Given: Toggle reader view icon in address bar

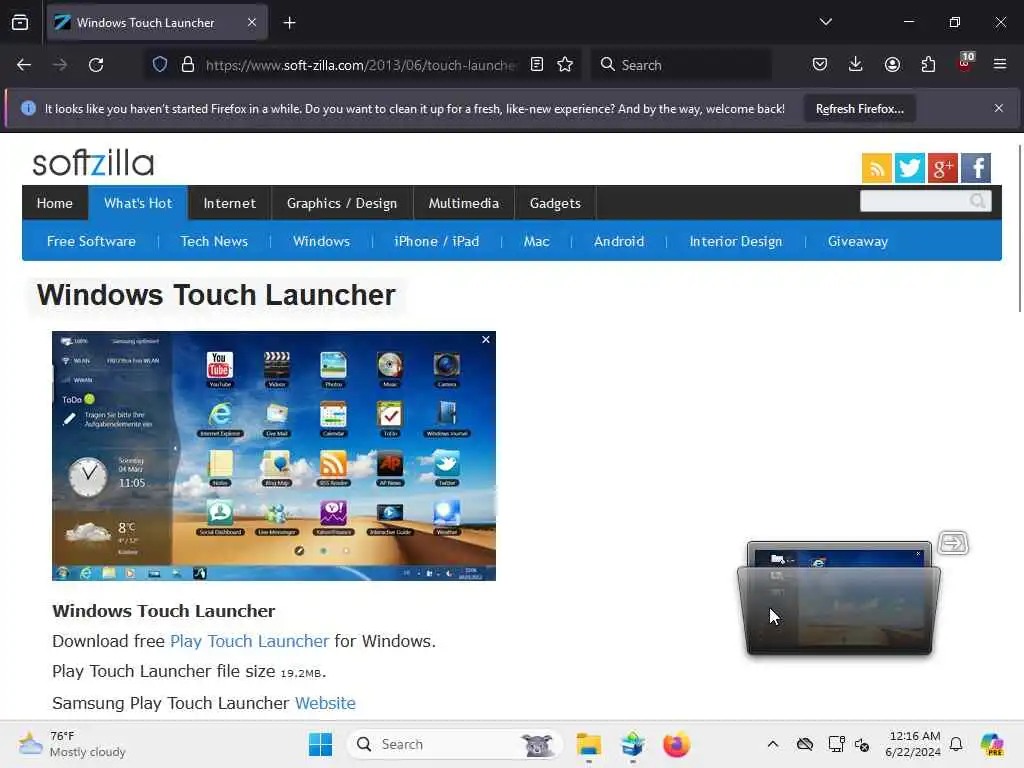Looking at the screenshot, I should [x=537, y=64].
